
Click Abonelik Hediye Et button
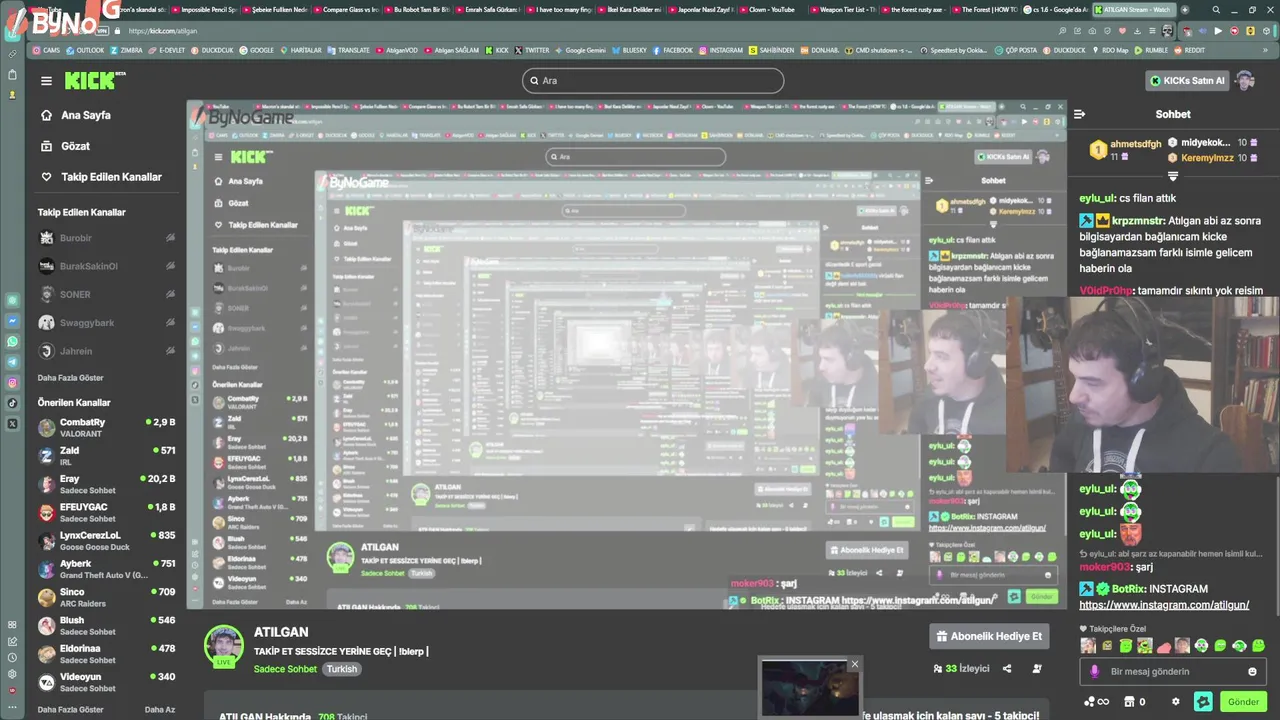989,636
